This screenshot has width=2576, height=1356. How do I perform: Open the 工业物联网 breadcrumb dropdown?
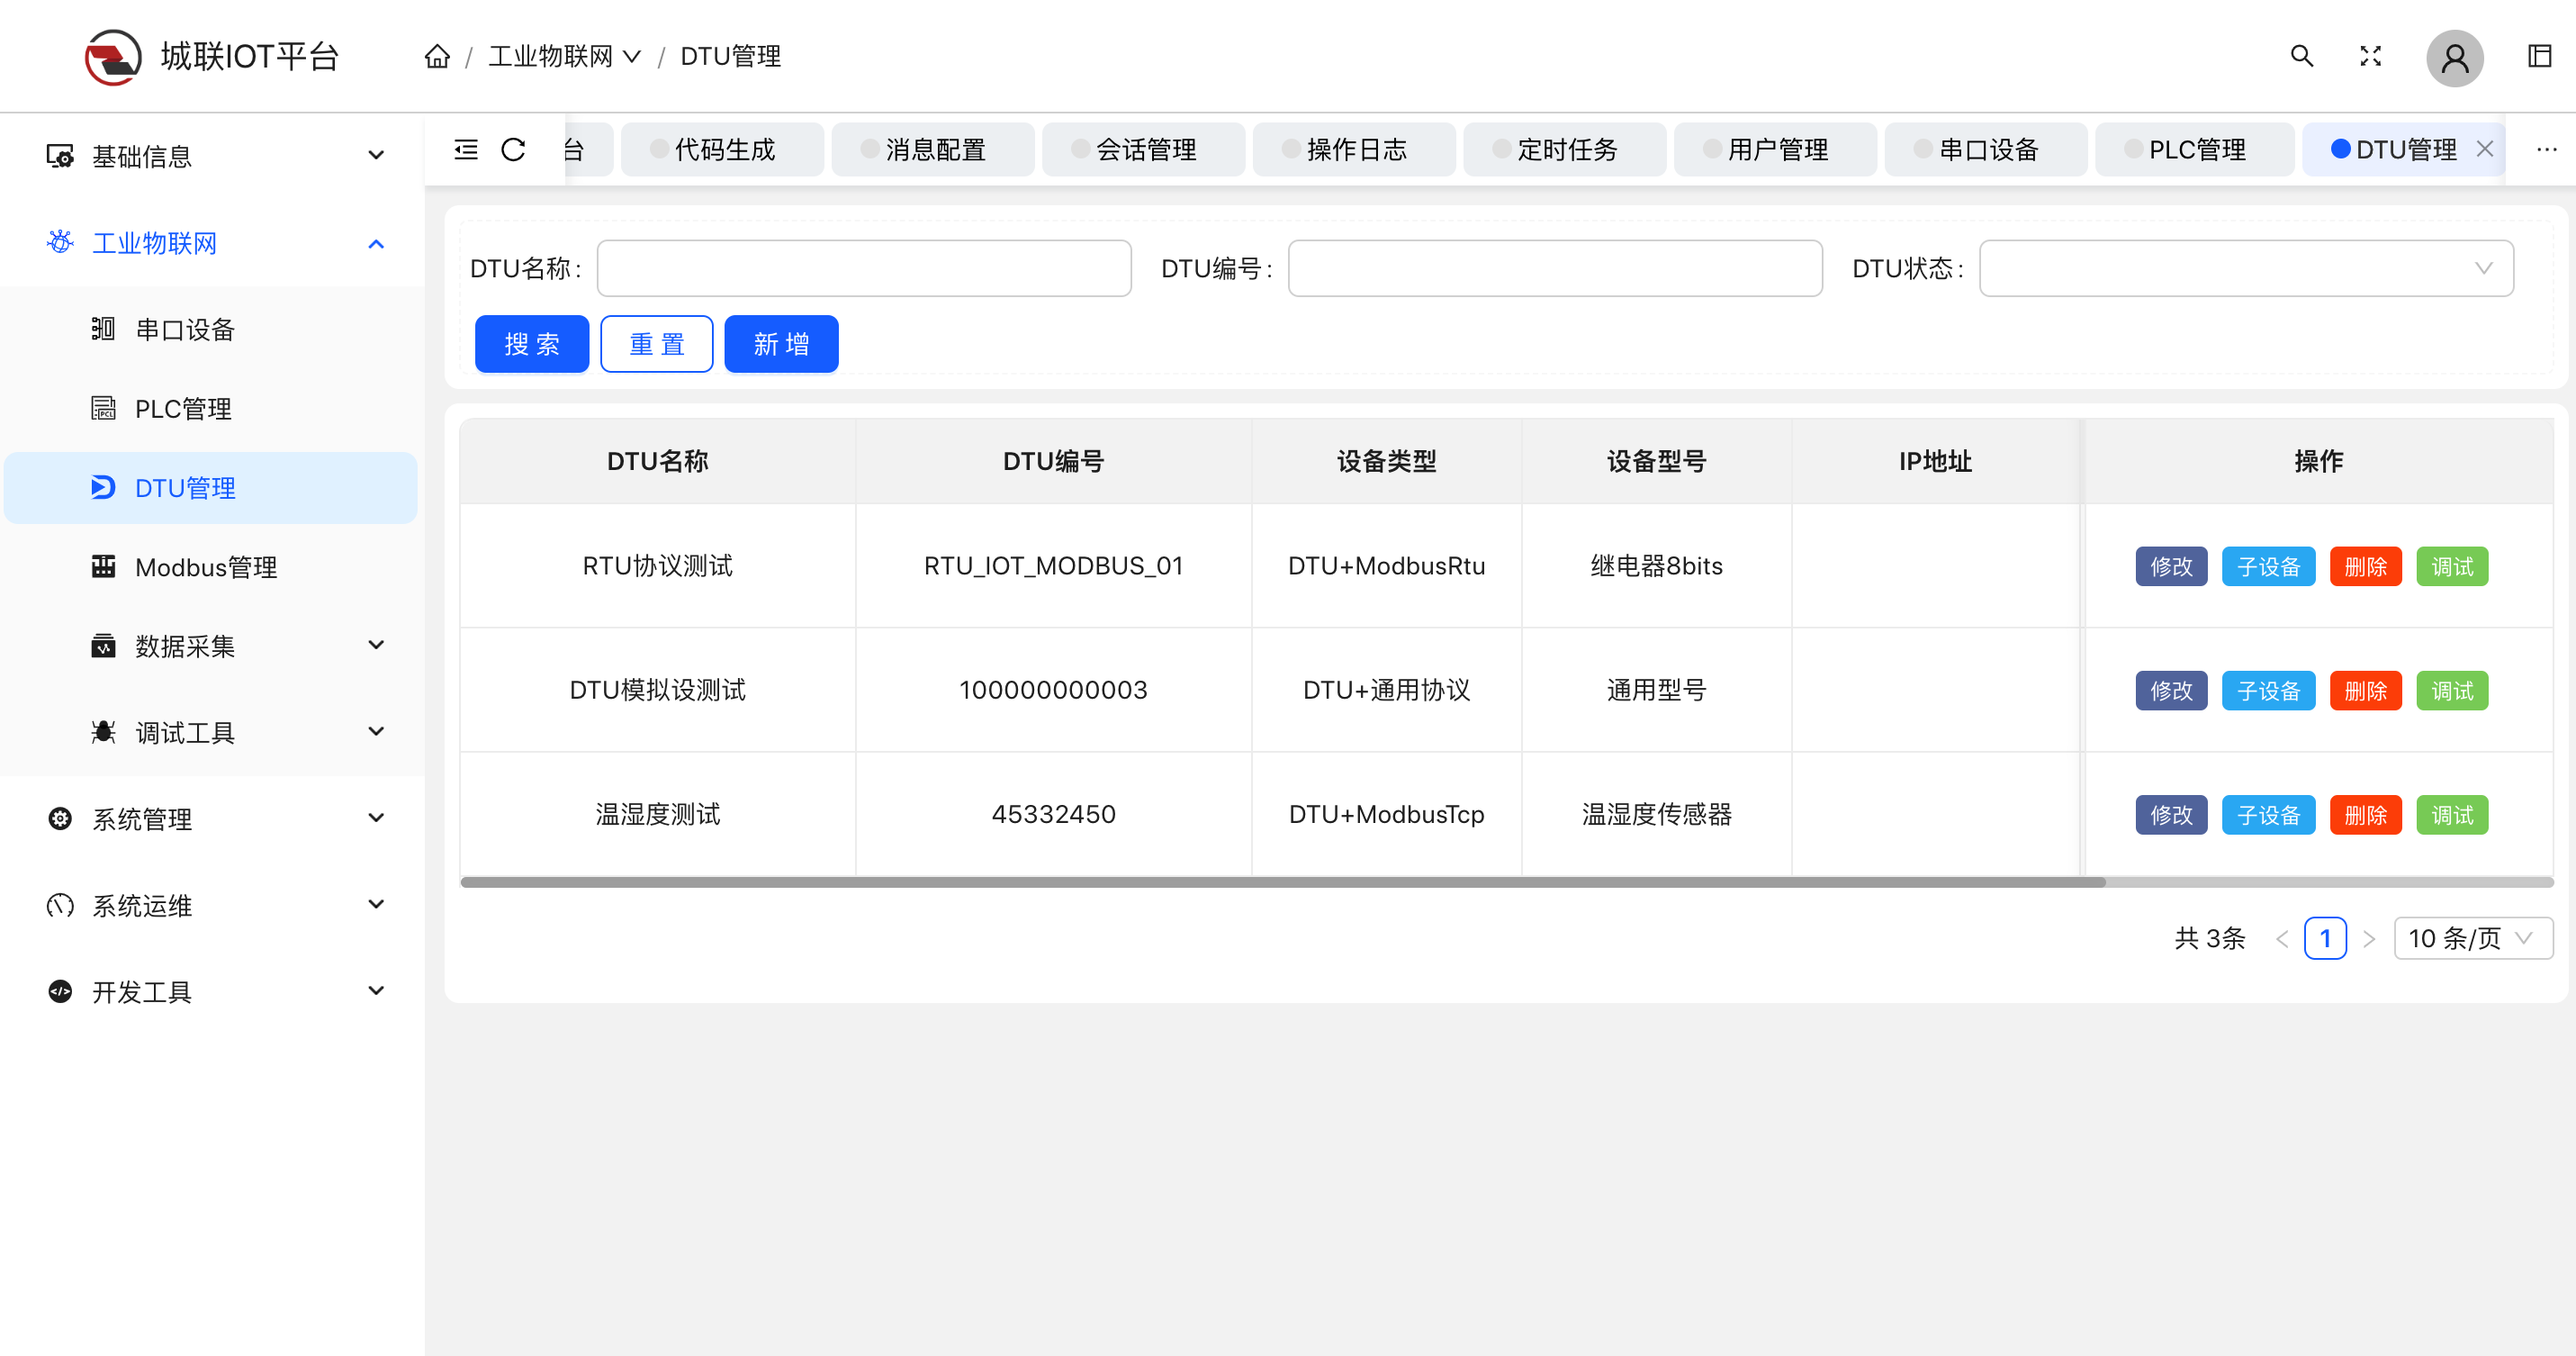pos(564,57)
